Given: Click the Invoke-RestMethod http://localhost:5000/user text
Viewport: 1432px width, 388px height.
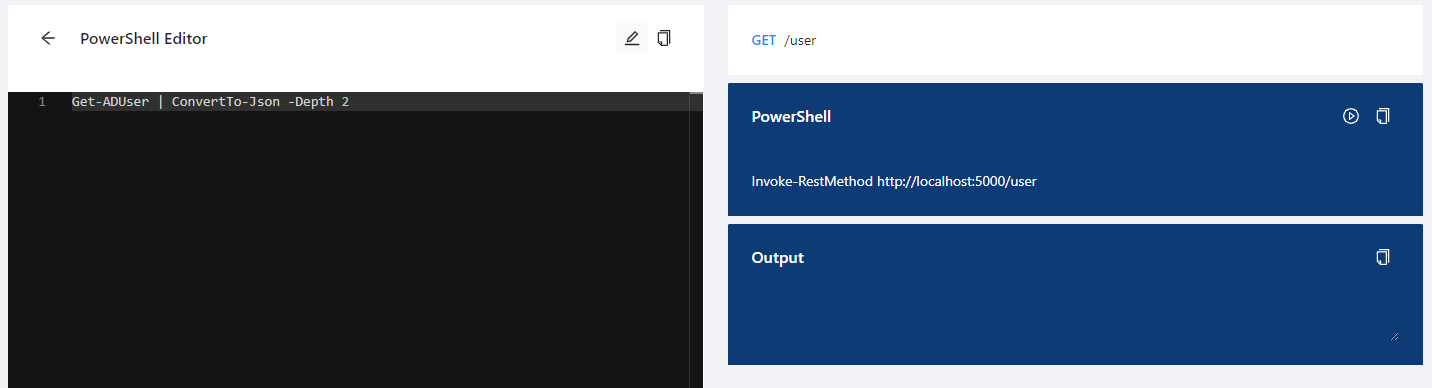Looking at the screenshot, I should 894,181.
